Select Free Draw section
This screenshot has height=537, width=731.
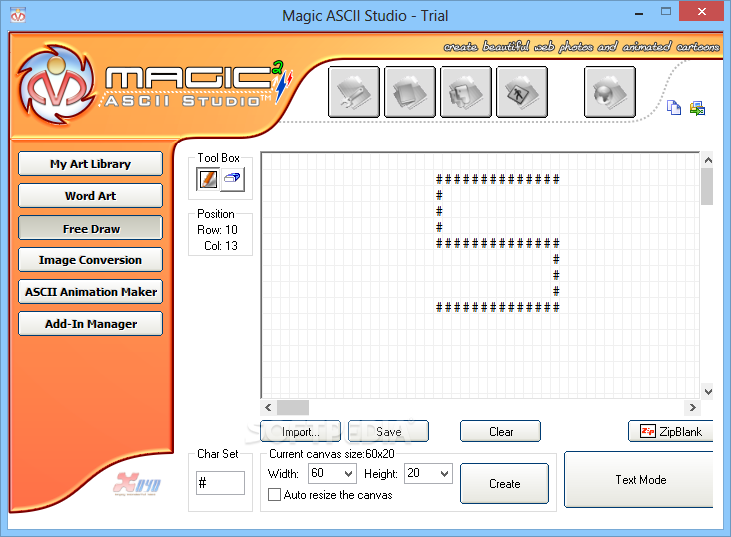(90, 228)
